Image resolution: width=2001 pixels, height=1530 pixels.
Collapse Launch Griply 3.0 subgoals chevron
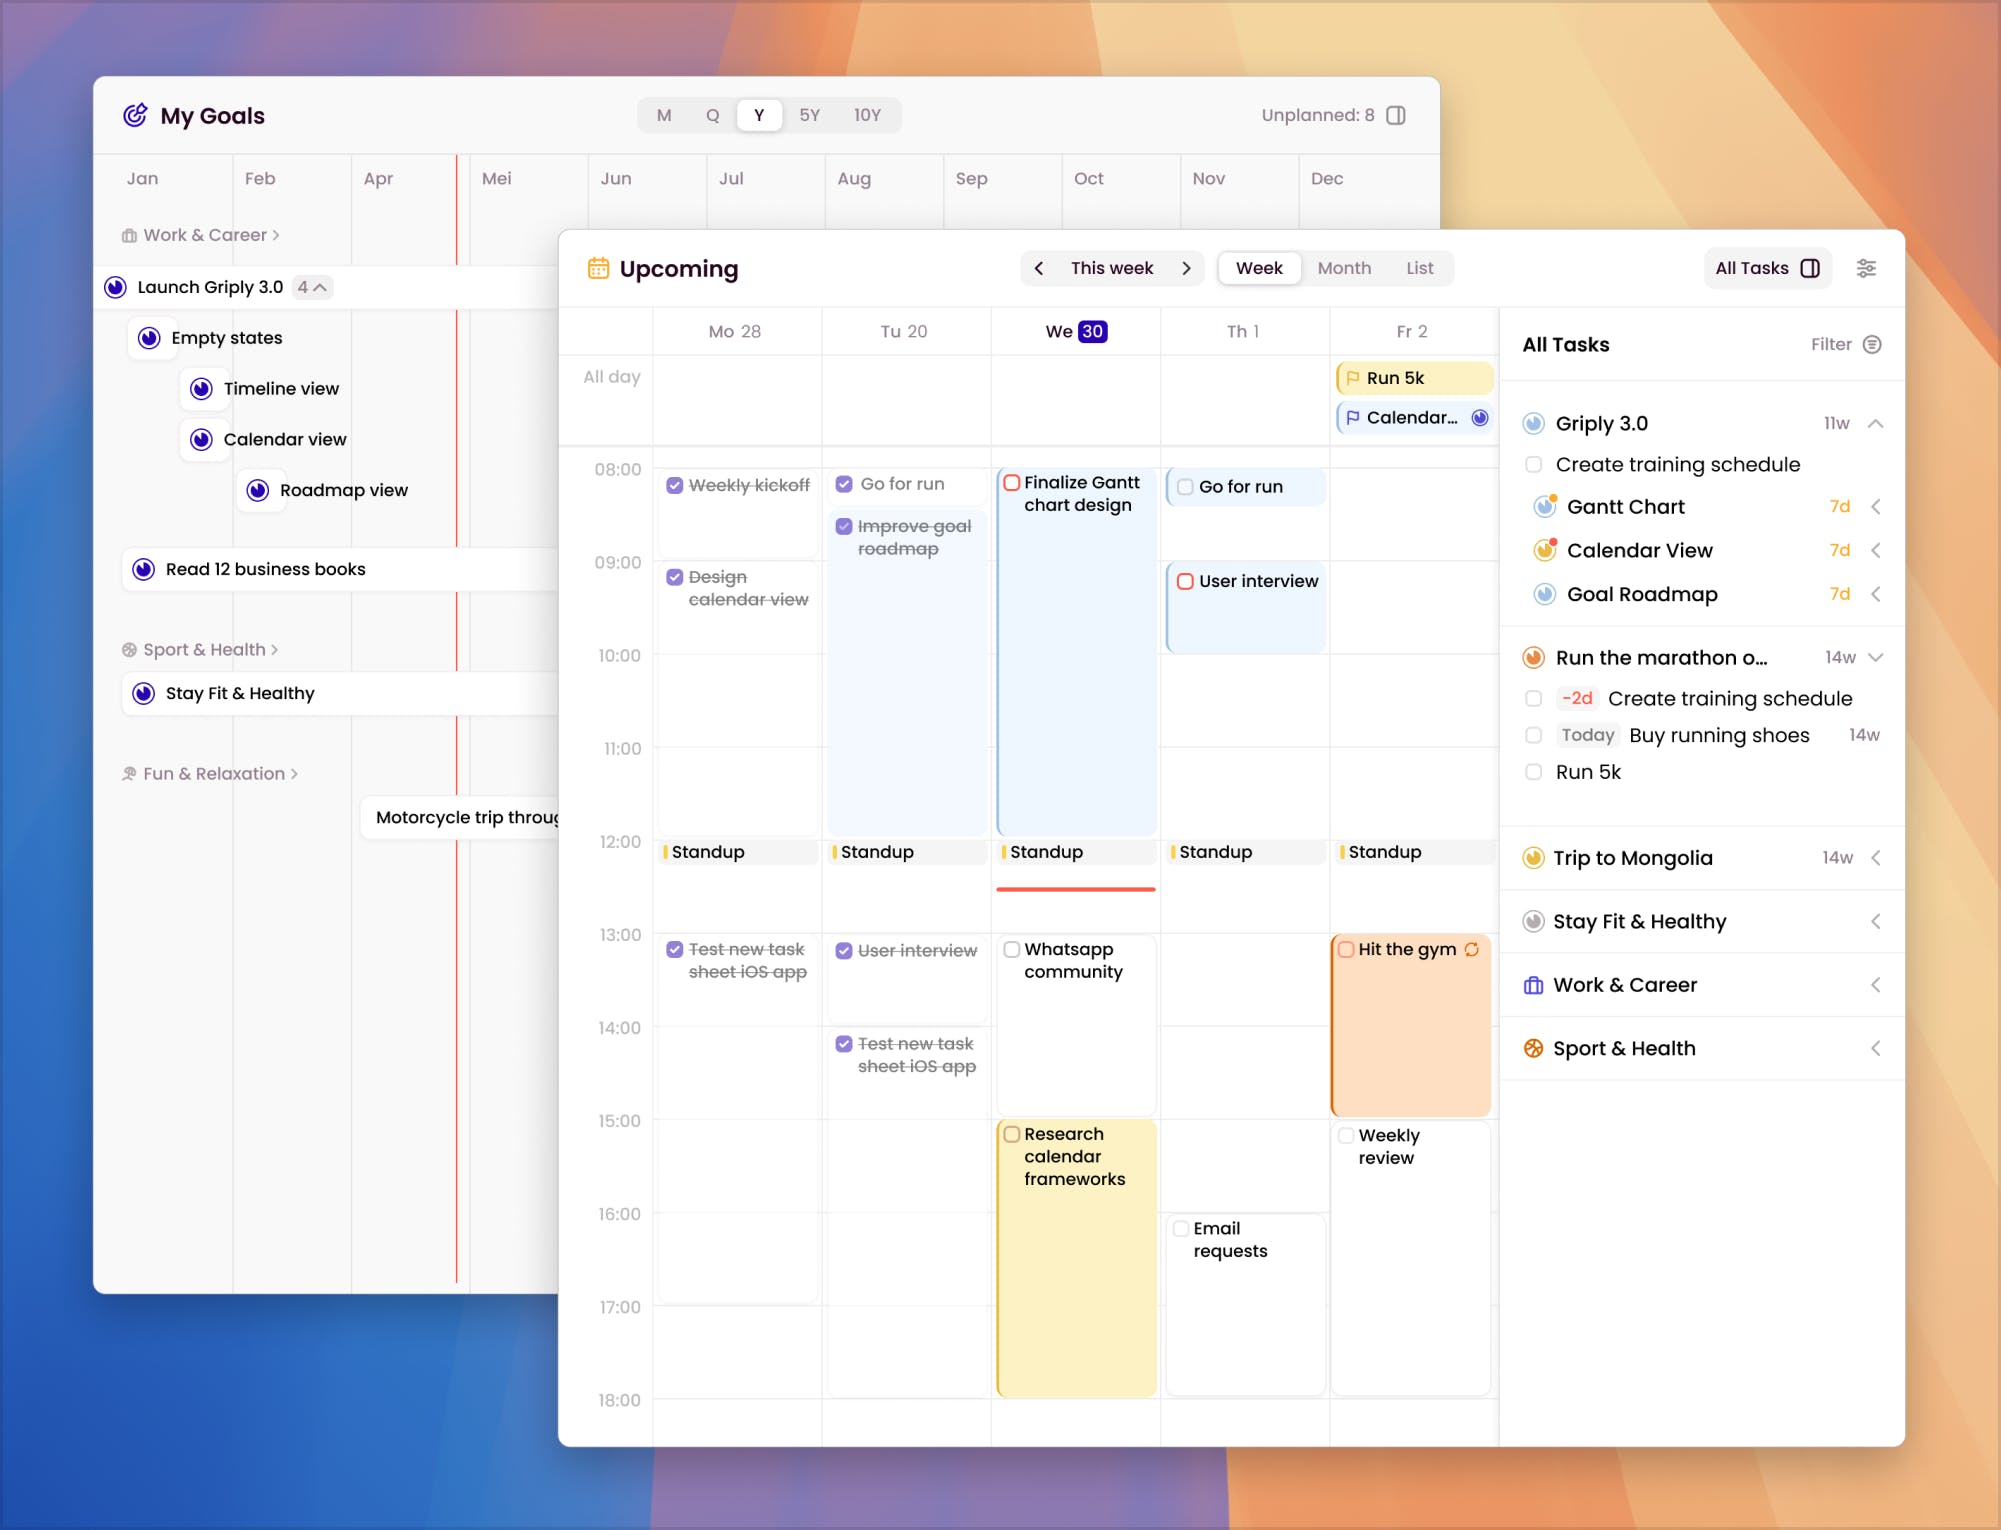click(320, 287)
